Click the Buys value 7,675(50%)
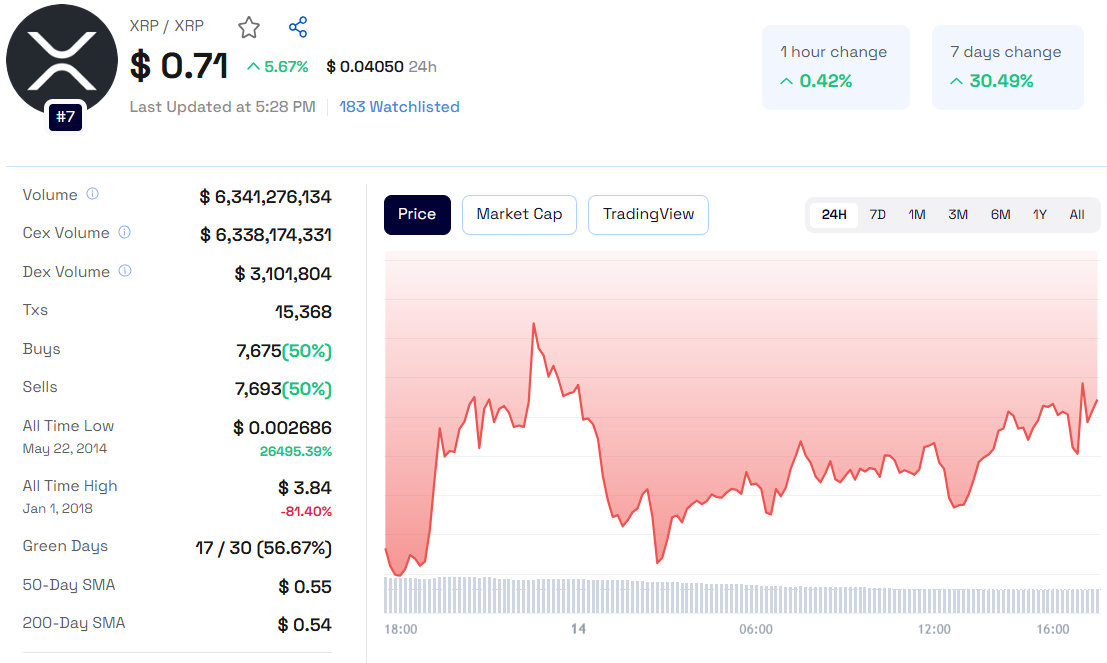The height and width of the screenshot is (663, 1107). [x=284, y=350]
